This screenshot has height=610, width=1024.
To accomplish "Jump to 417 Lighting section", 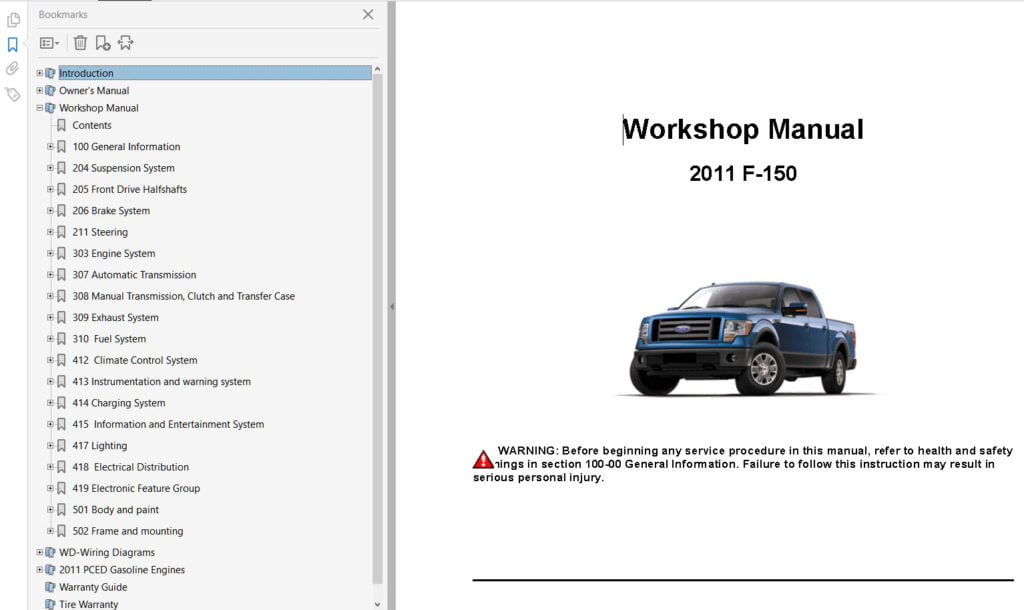I will tap(99, 446).
